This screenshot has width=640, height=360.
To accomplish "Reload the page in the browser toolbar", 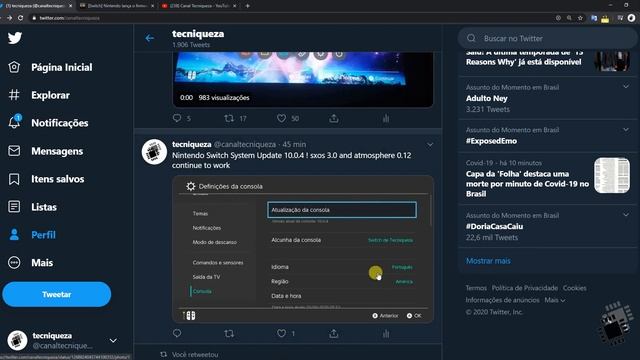I will coord(20,18).
